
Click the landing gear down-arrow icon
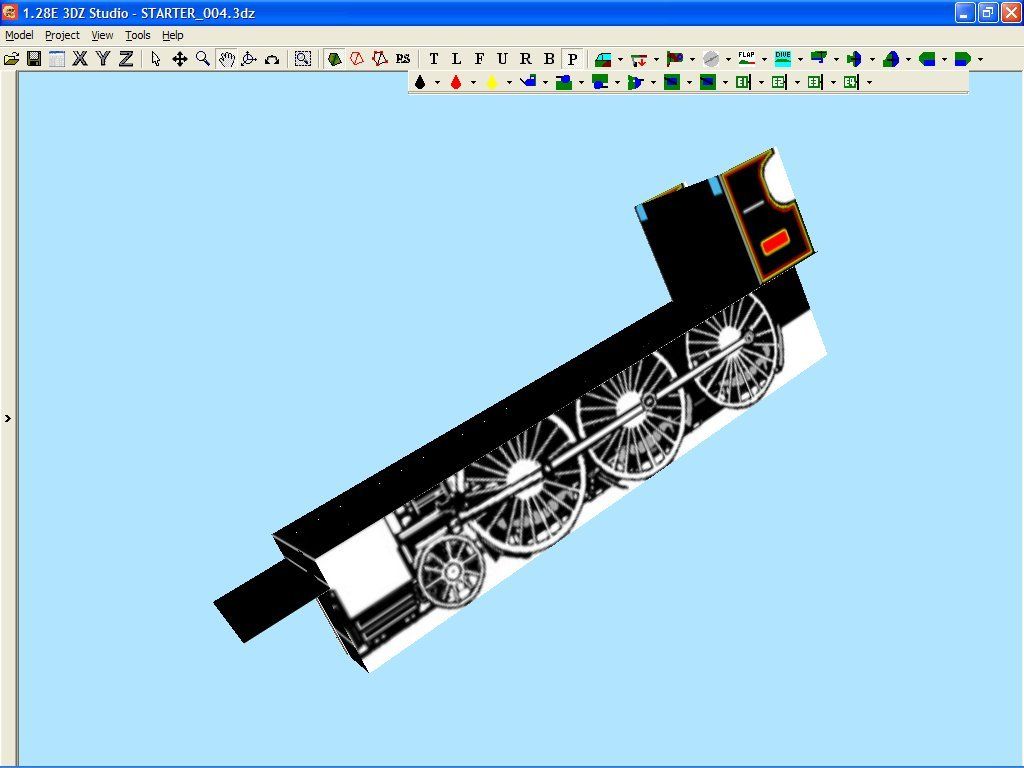coord(639,59)
